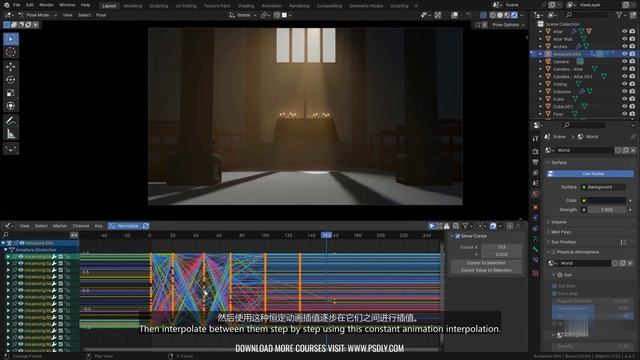Hide the Camera object with eye icon
The width and height of the screenshot is (640, 360).
coord(624,62)
